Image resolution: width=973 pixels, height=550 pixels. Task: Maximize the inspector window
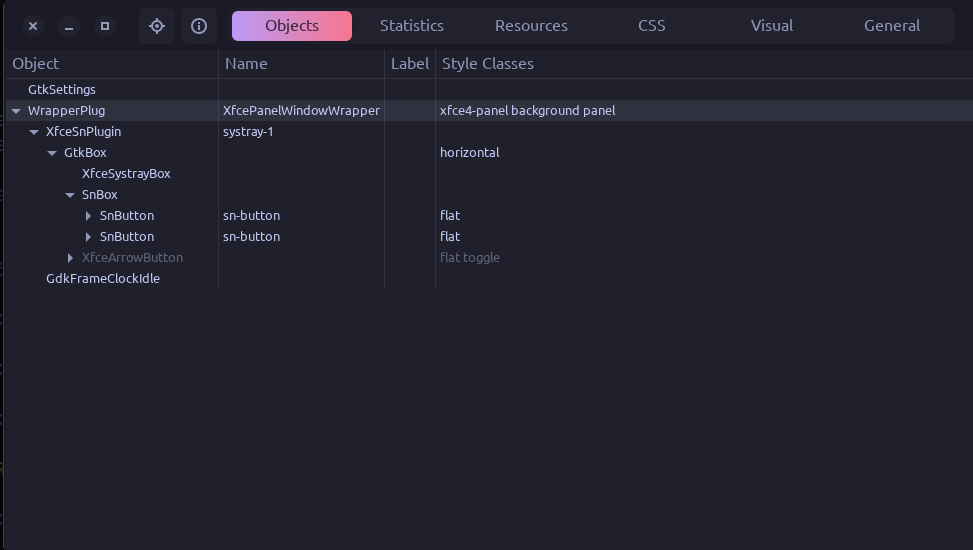coord(105,26)
